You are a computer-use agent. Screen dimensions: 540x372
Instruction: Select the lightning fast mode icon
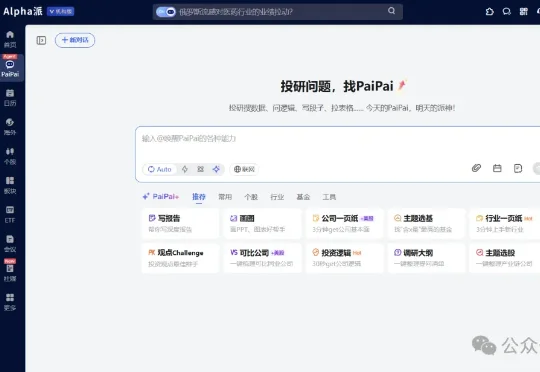(185, 169)
